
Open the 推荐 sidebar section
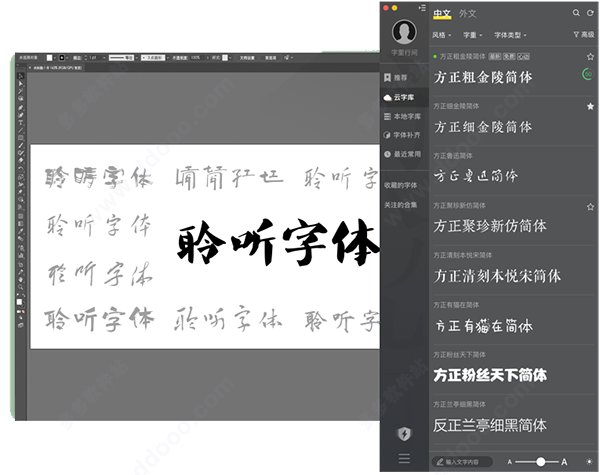pyautogui.click(x=404, y=78)
